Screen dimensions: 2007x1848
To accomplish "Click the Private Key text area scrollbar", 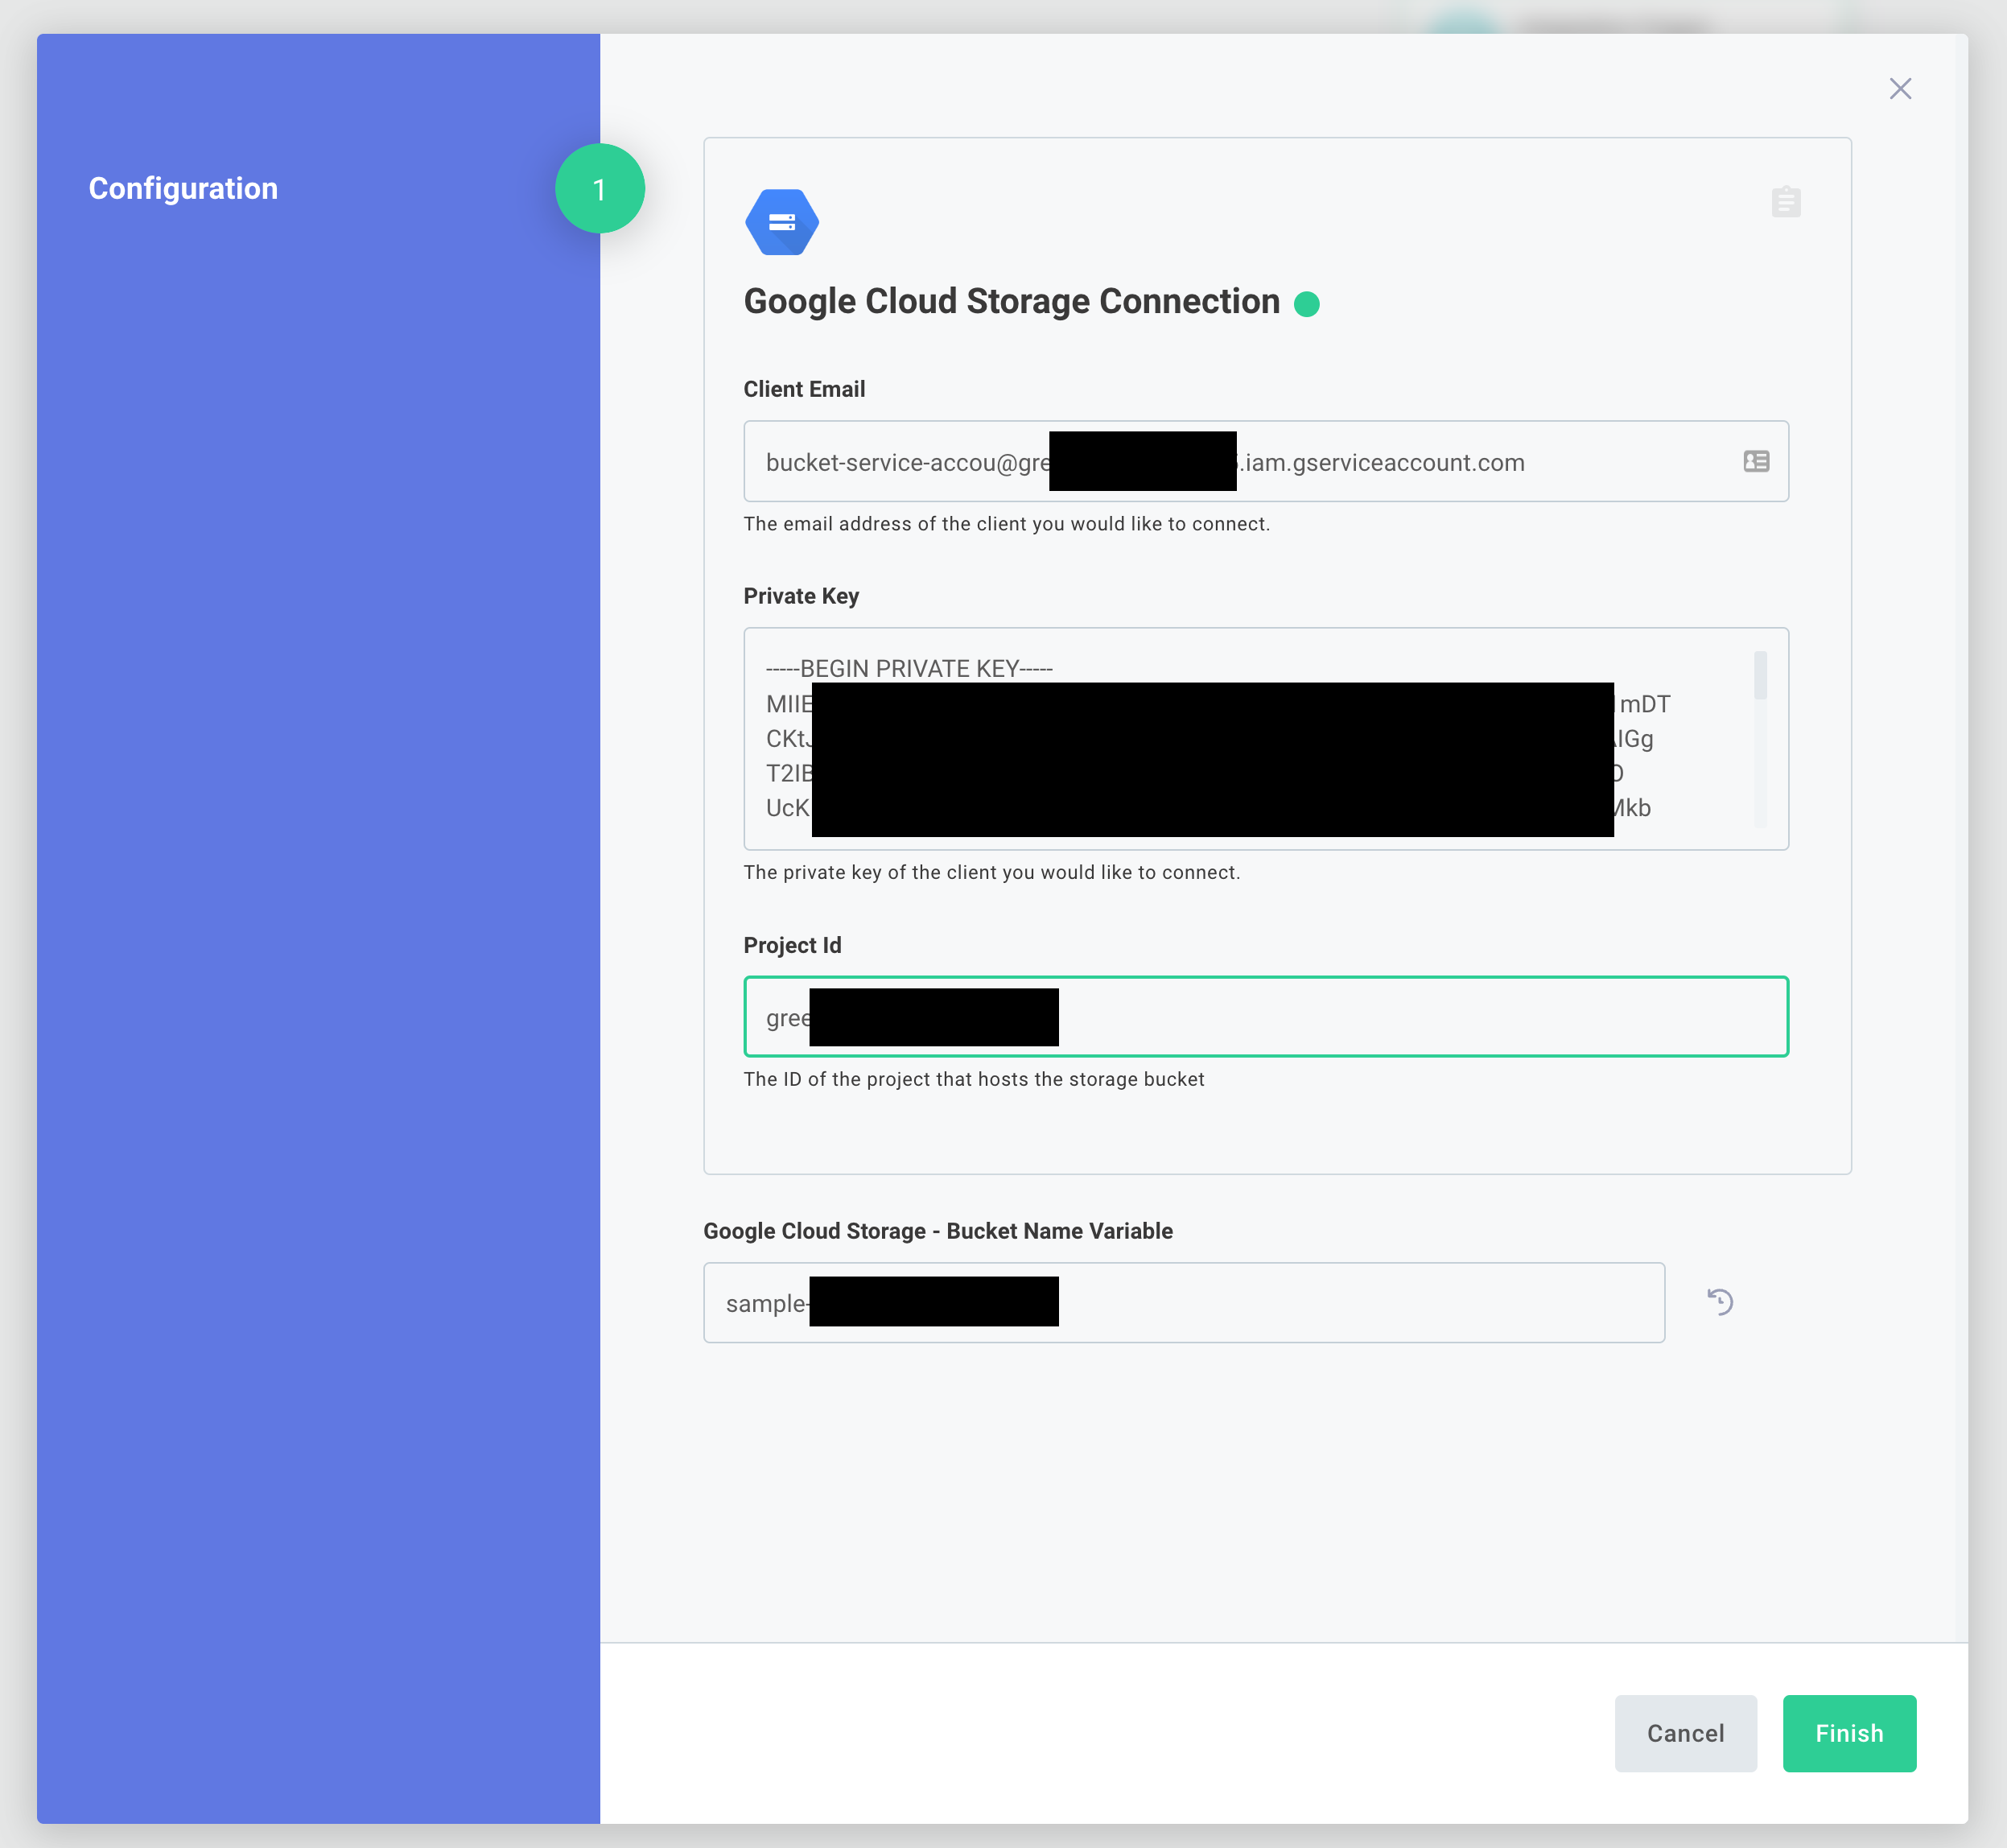I will coord(1760,739).
